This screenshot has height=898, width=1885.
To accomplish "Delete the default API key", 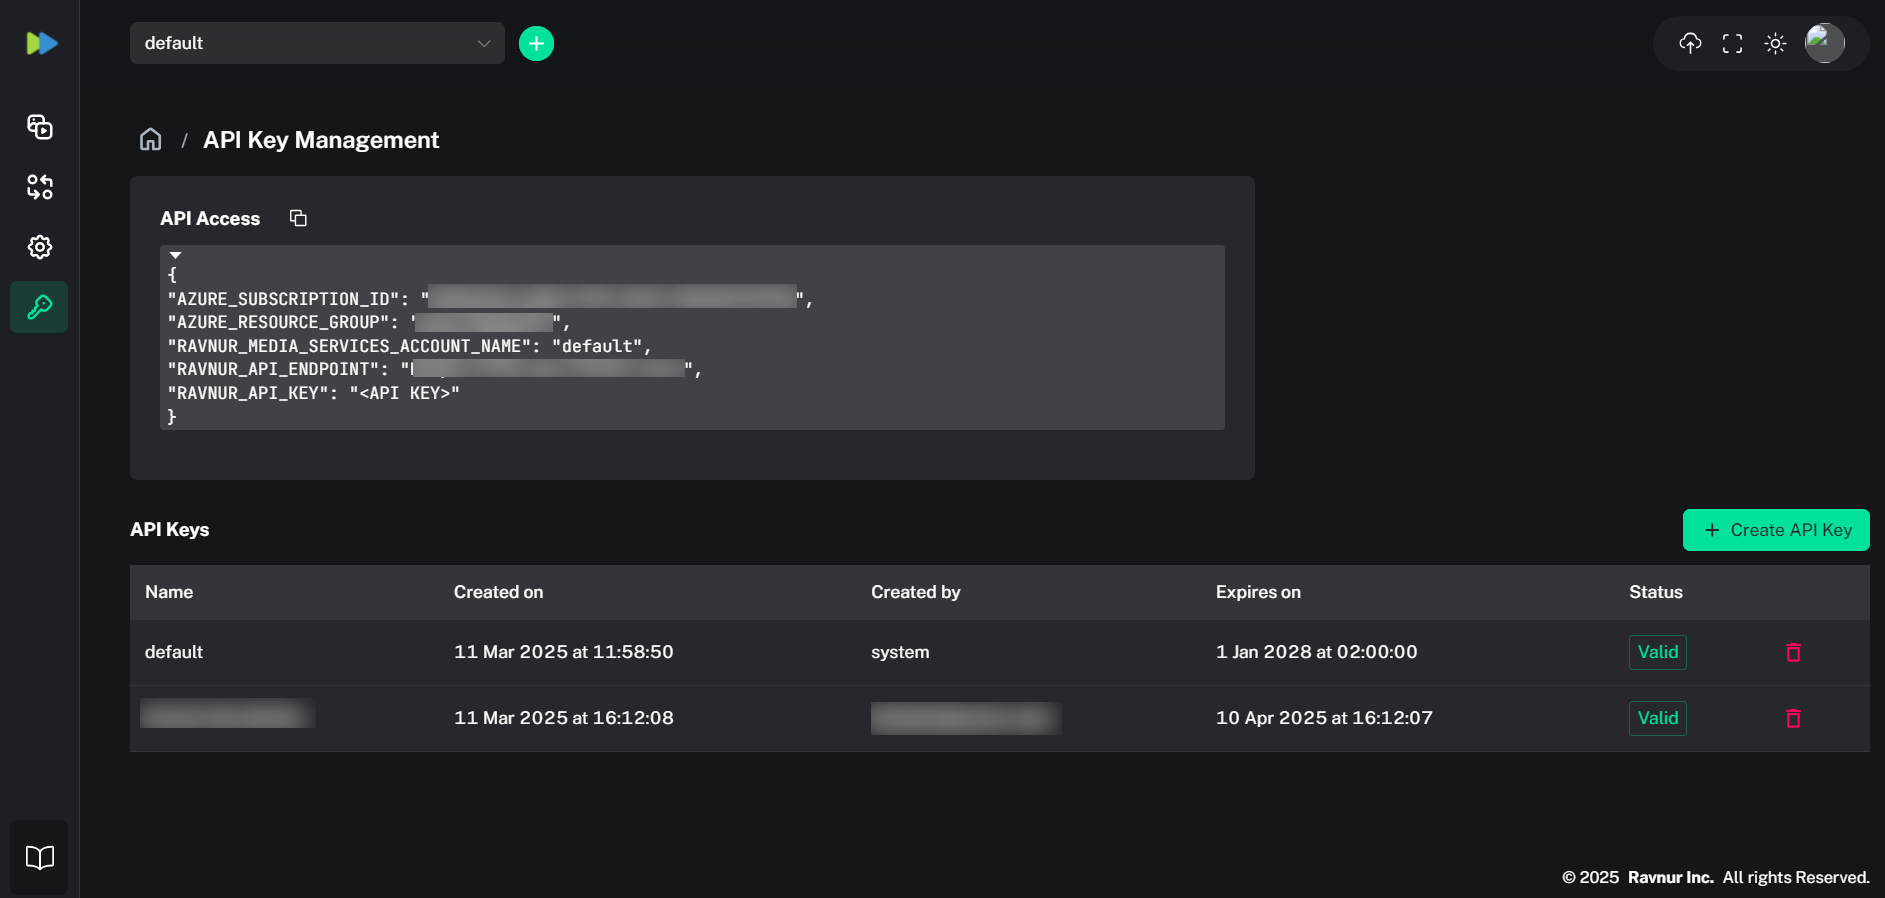I will (1793, 652).
